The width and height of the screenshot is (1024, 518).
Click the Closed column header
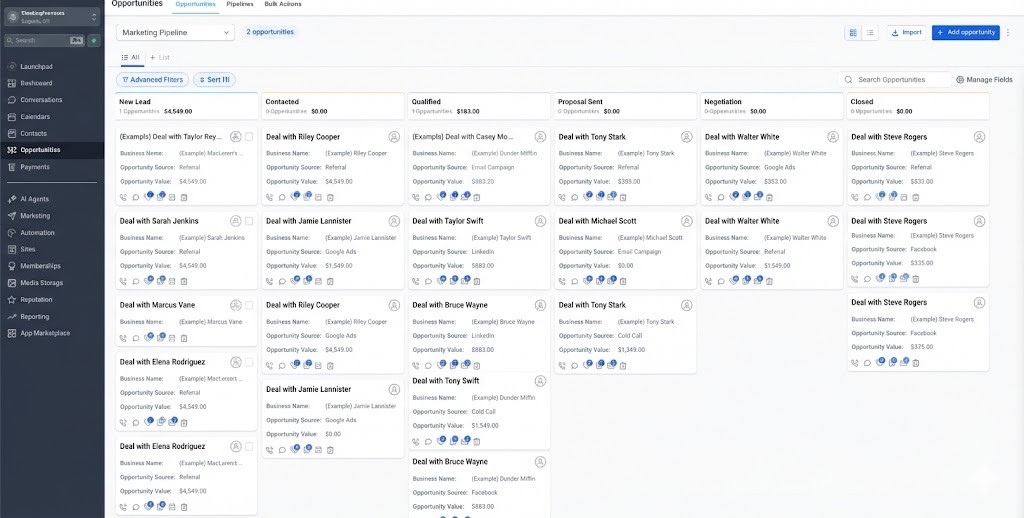pos(918,106)
